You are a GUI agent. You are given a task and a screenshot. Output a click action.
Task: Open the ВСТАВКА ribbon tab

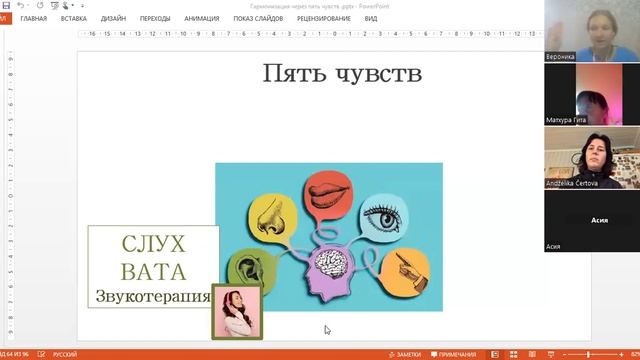[73, 19]
